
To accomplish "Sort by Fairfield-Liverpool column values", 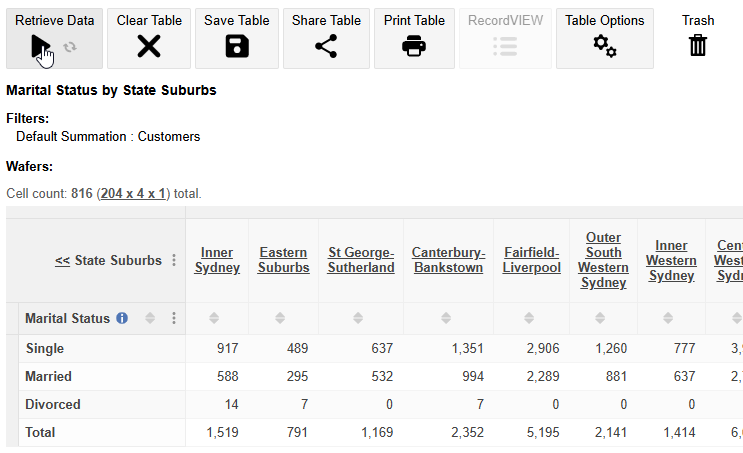I will pyautogui.click(x=531, y=318).
